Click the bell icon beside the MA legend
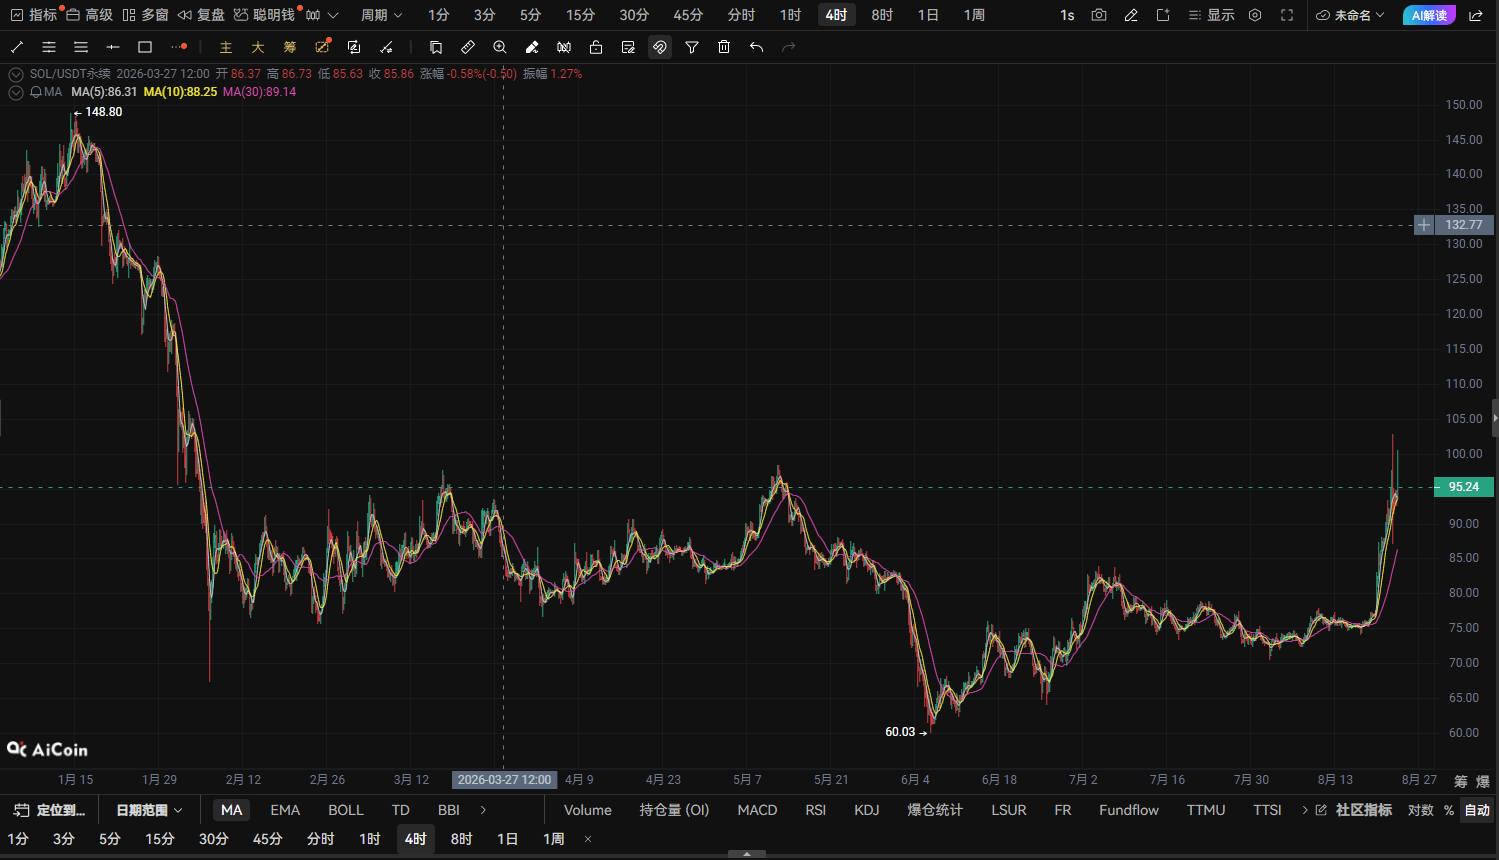 click(36, 92)
